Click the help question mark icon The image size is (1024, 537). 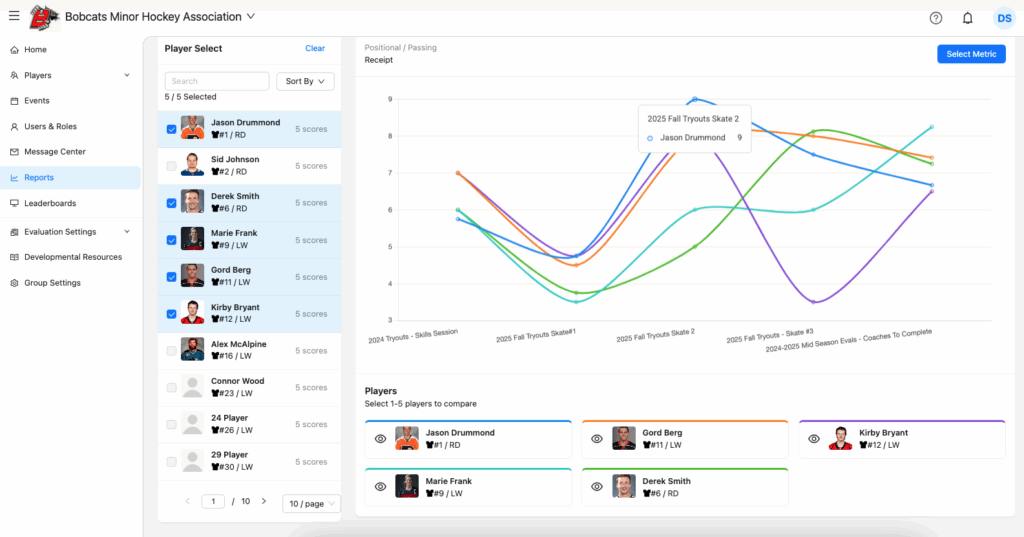[936, 18]
